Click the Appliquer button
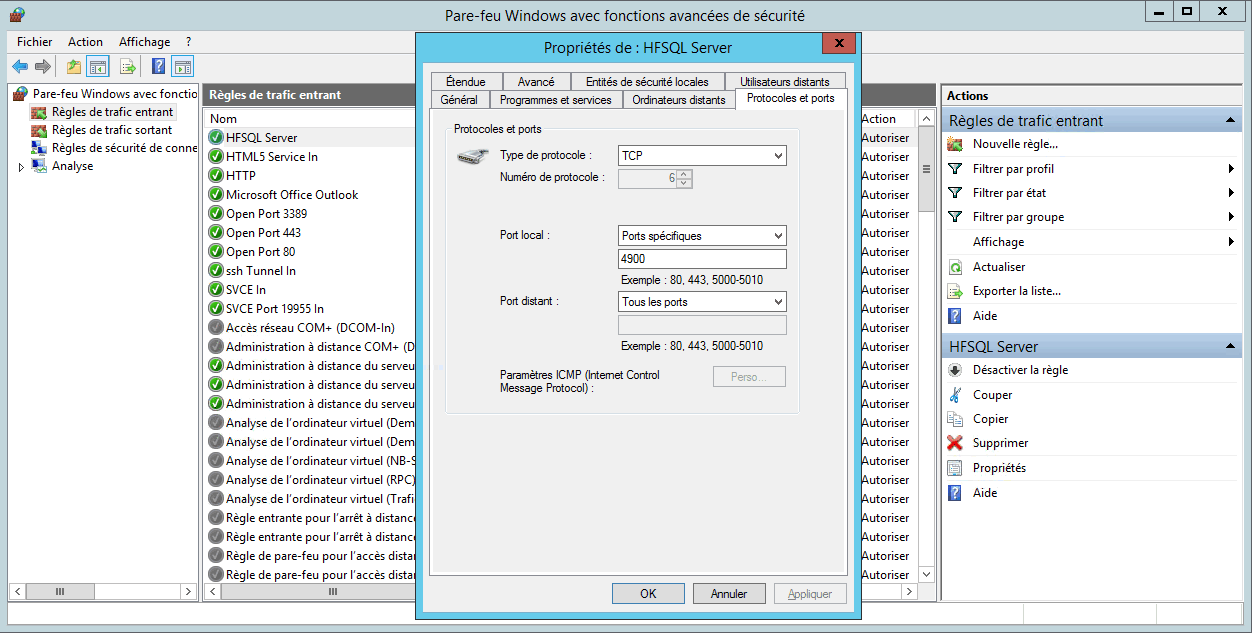The height and width of the screenshot is (633, 1252). tap(810, 593)
